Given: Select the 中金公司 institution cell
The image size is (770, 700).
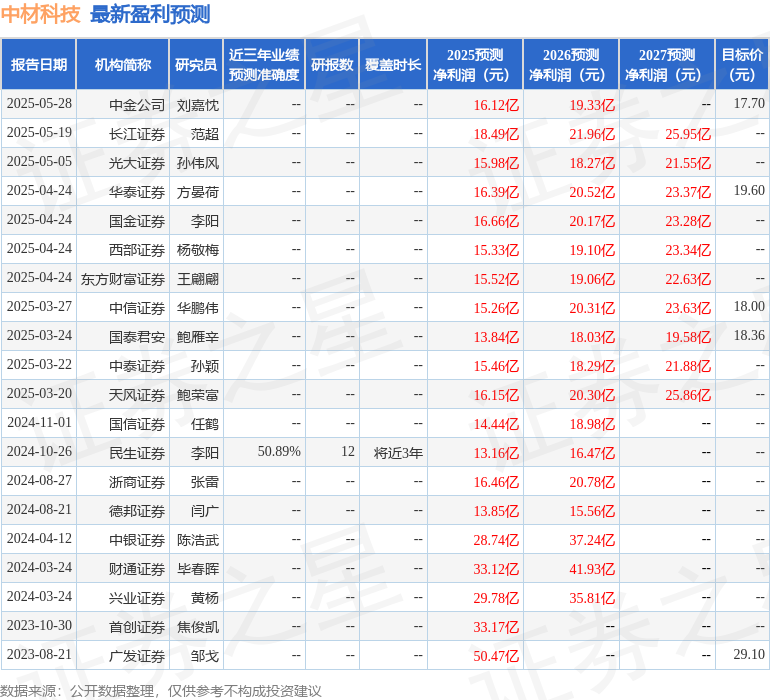Looking at the screenshot, I should coord(137,104).
